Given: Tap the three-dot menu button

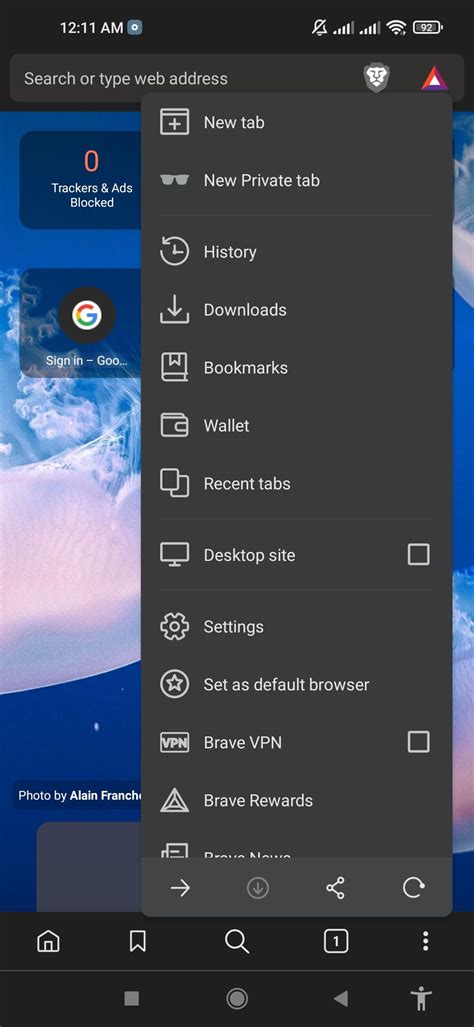Looking at the screenshot, I should 426,941.
